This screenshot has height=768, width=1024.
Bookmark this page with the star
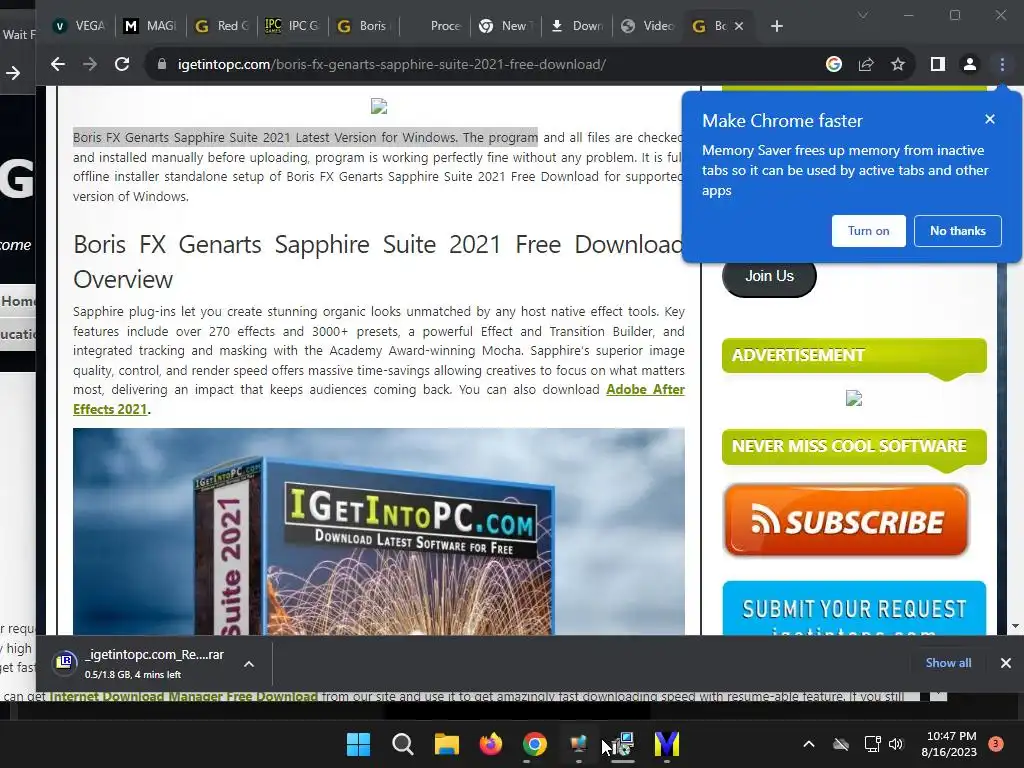click(898, 64)
